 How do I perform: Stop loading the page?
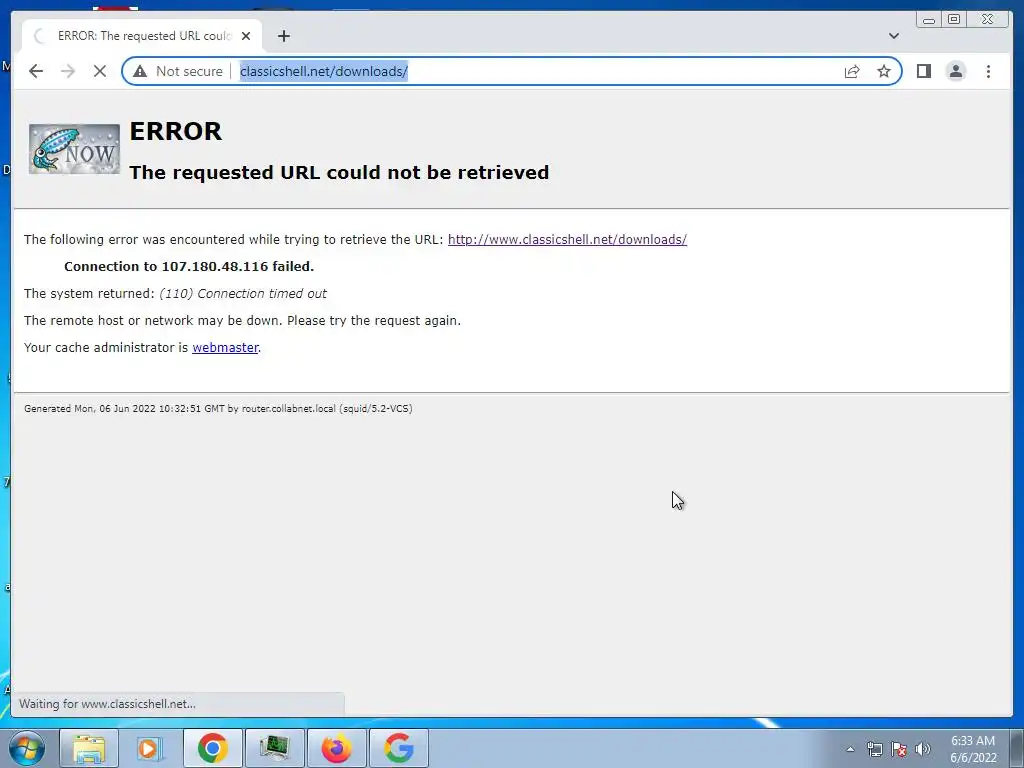coord(100,71)
